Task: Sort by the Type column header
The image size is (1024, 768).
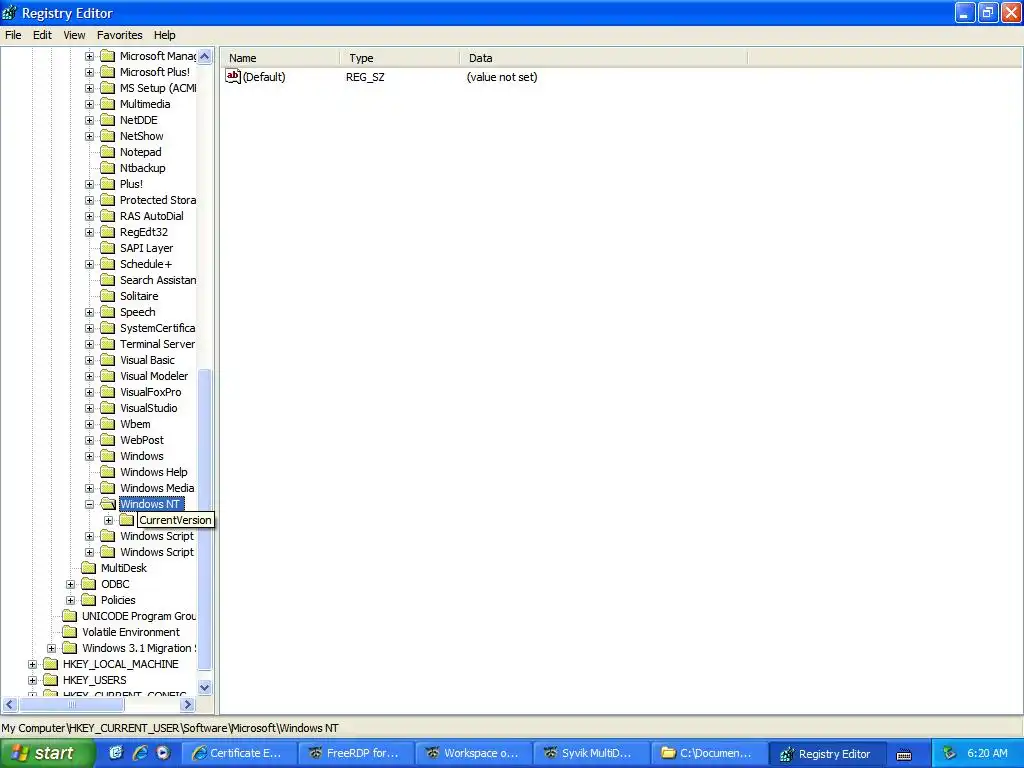Action: point(400,58)
